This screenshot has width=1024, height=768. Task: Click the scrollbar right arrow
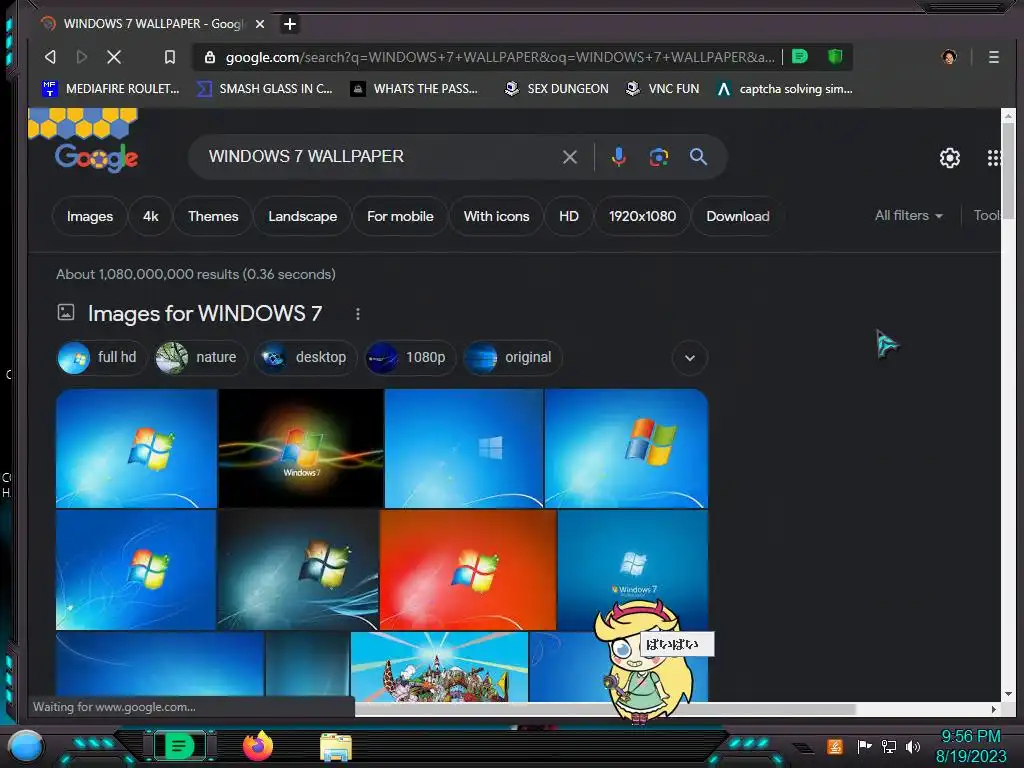click(994, 709)
